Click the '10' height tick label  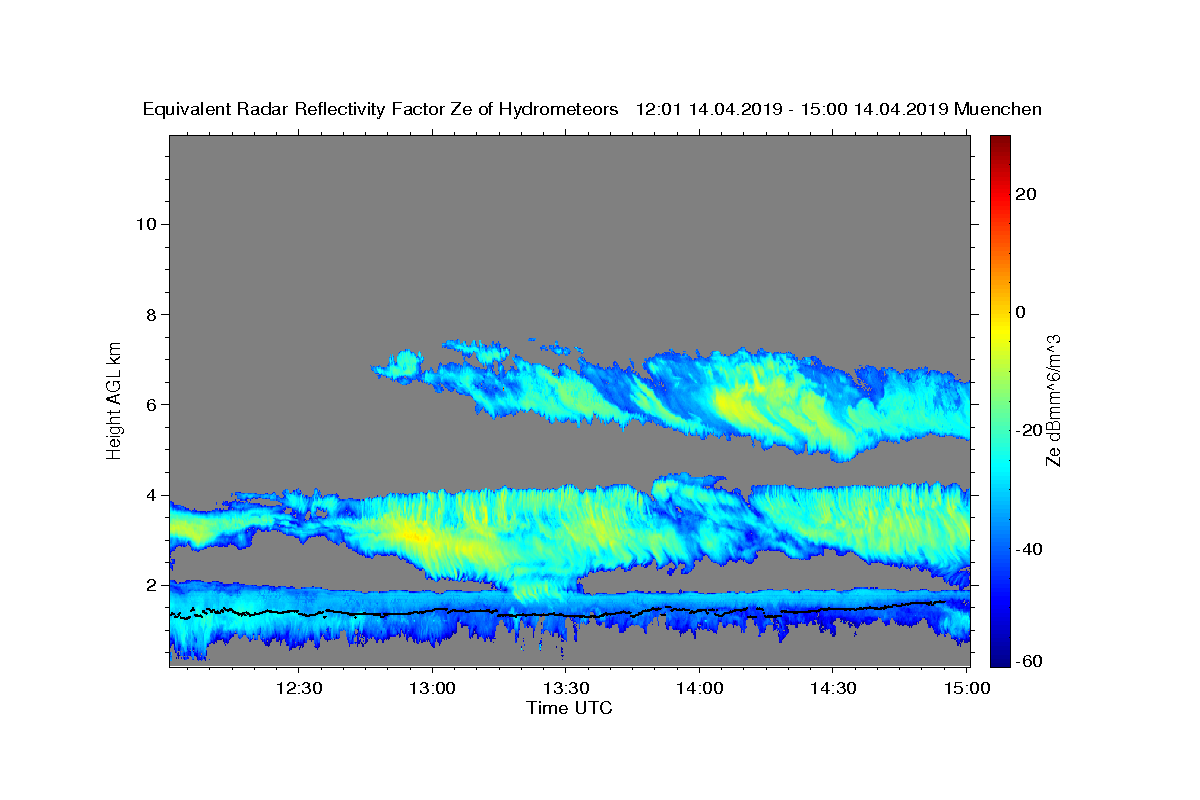click(x=147, y=224)
